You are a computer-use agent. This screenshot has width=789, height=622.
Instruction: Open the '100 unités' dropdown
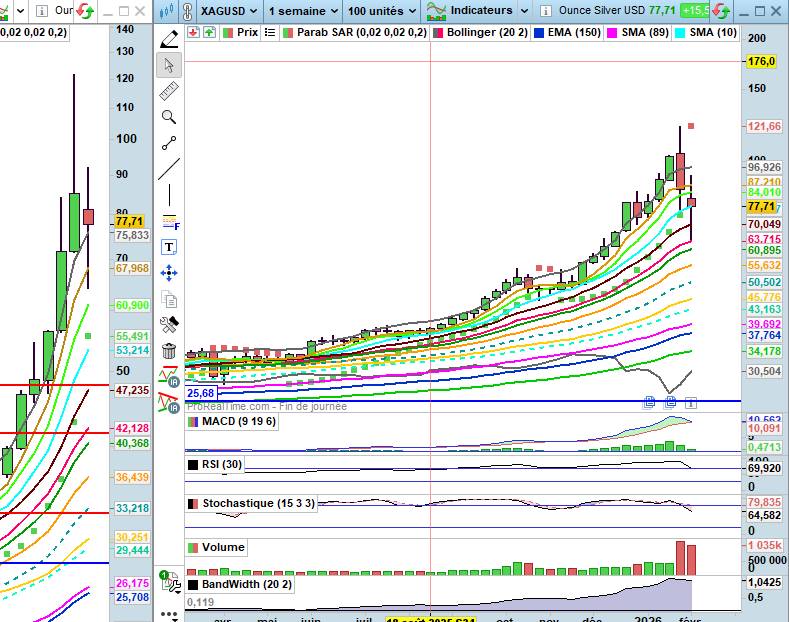(x=382, y=11)
